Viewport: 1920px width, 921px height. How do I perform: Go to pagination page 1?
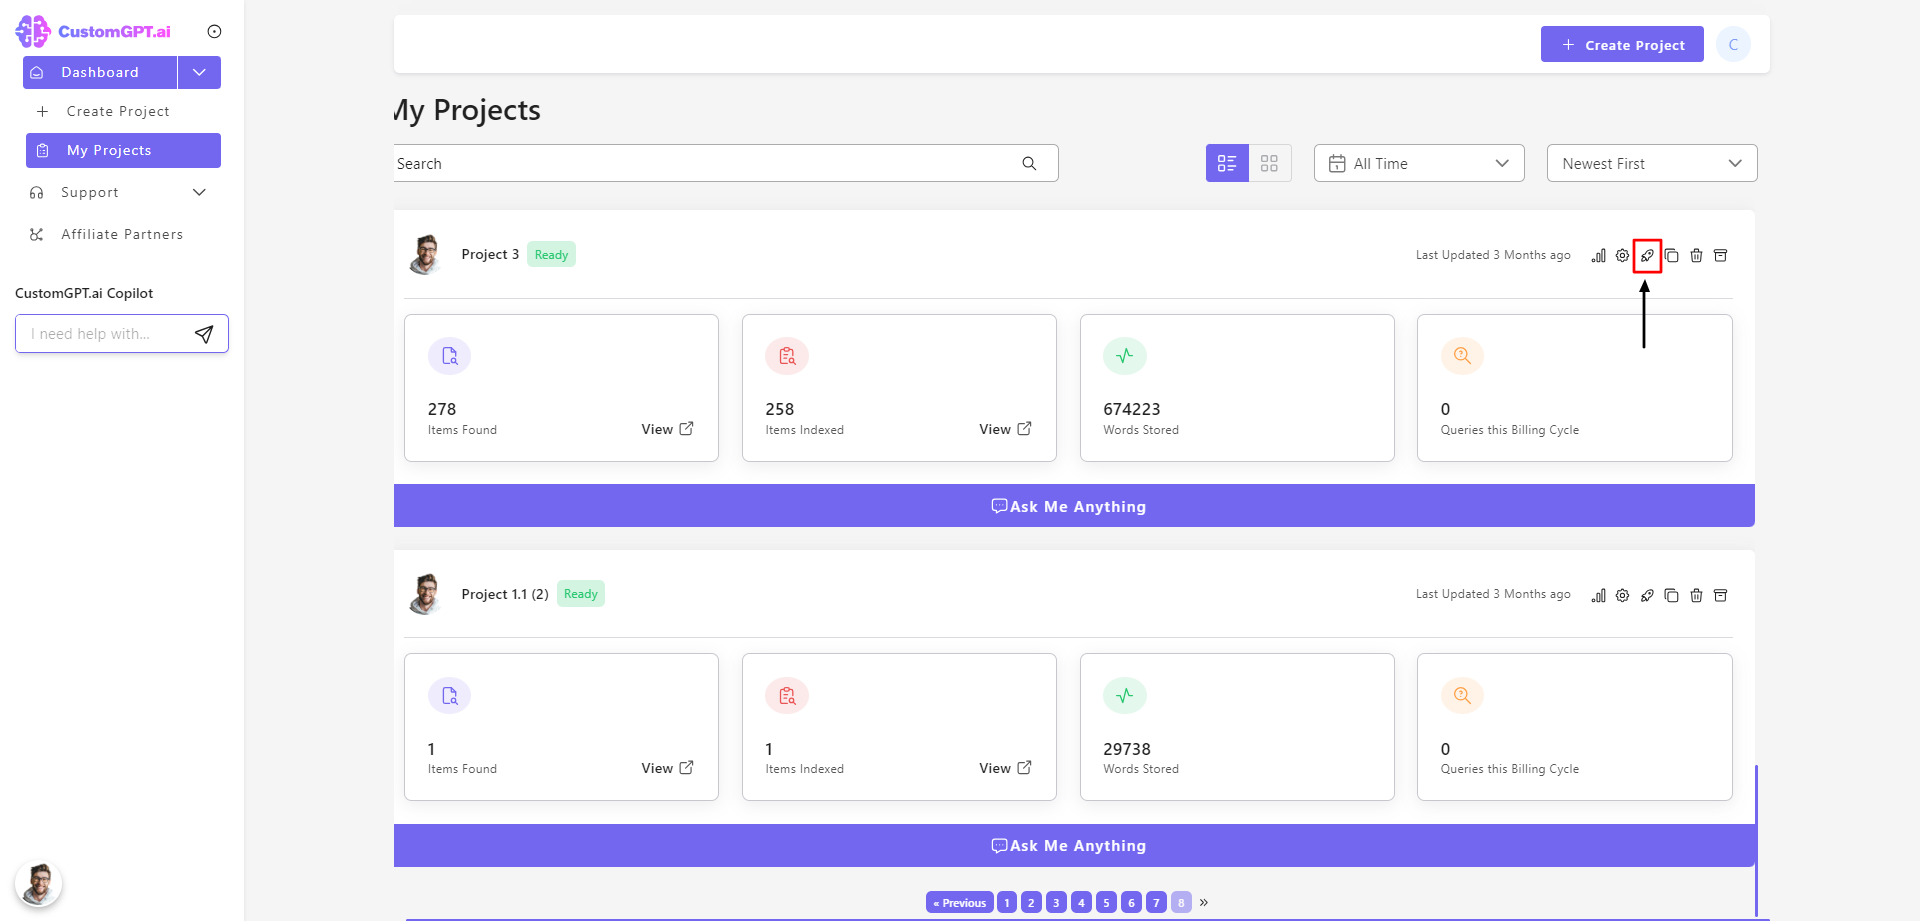tap(1007, 902)
